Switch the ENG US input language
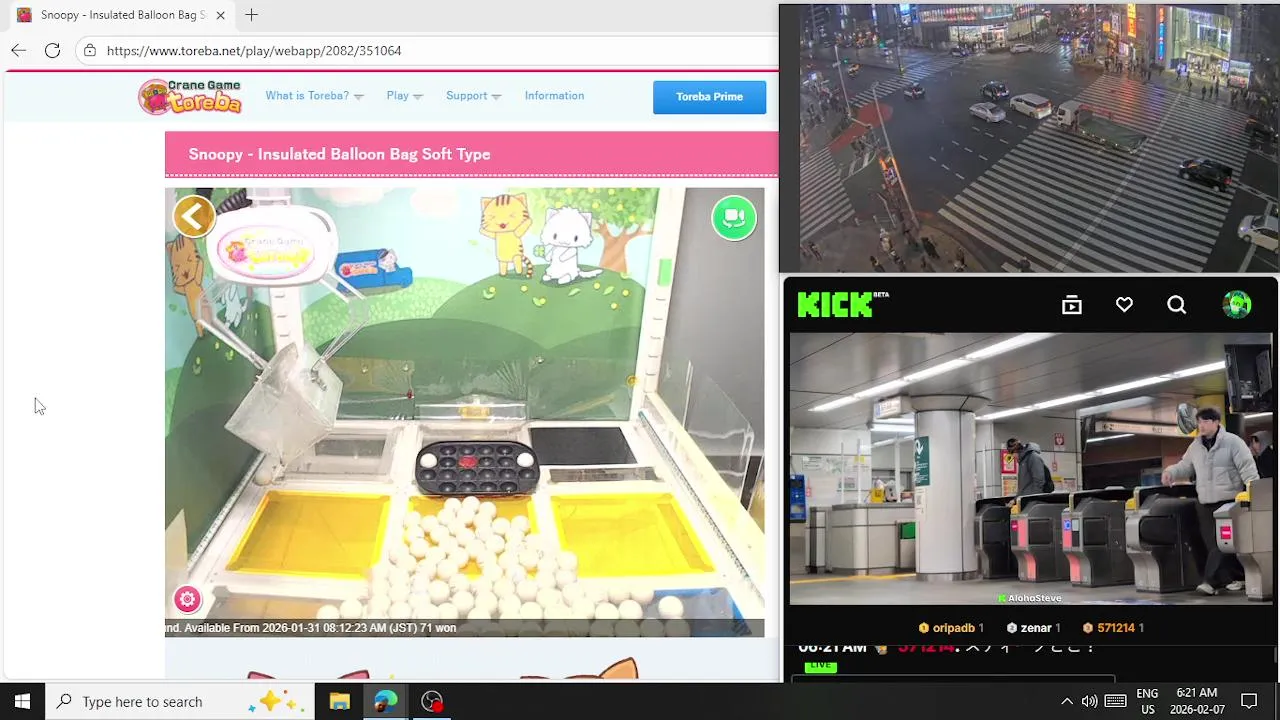 (1147, 701)
